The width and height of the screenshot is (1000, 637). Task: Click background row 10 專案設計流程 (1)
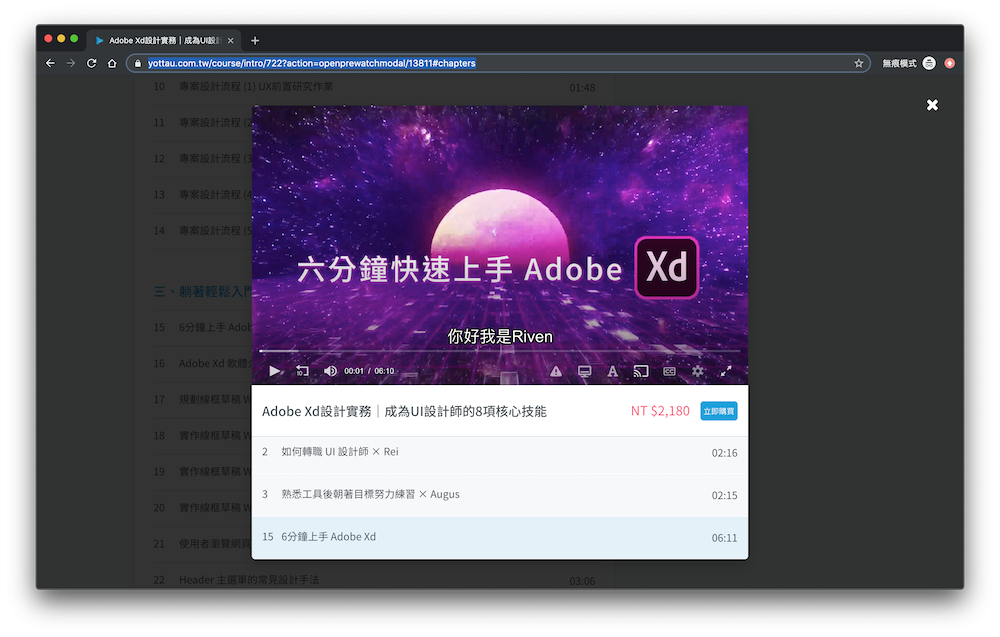[x=374, y=87]
